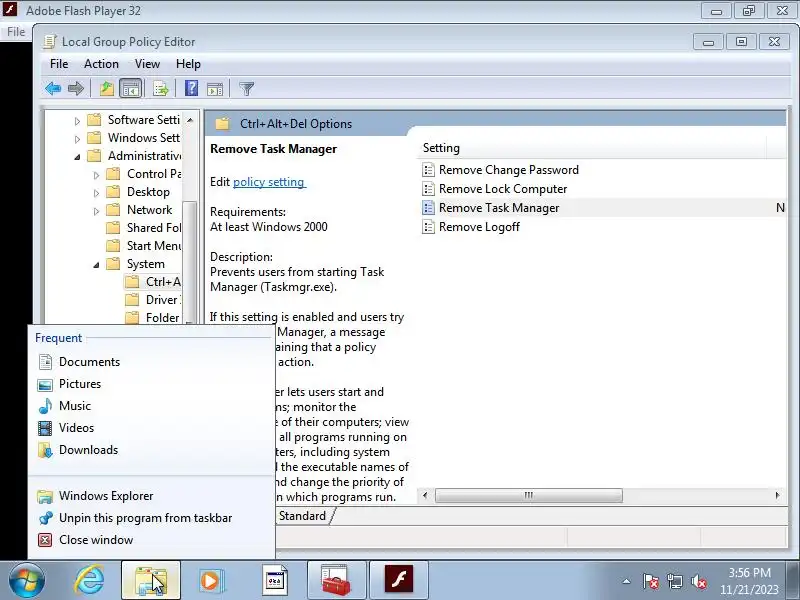Open Windows Media Player from taskbar
The height and width of the screenshot is (600, 800).
[210, 581]
